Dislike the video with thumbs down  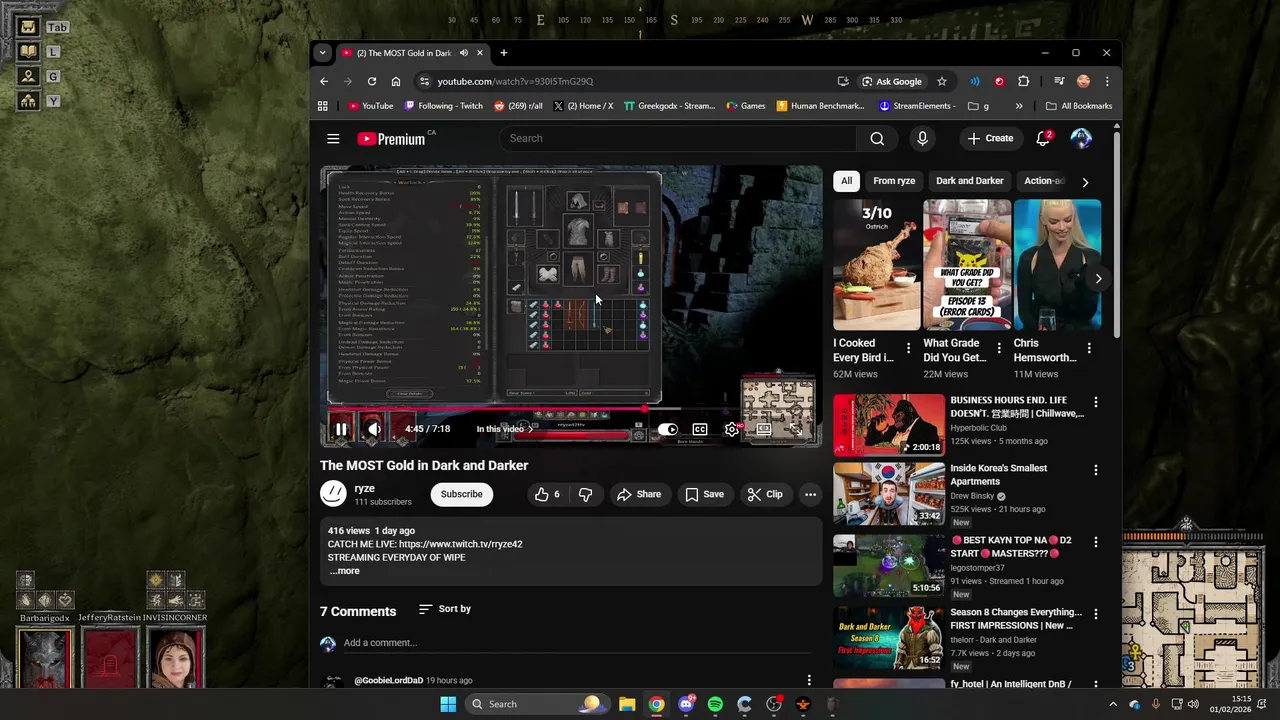tap(585, 494)
